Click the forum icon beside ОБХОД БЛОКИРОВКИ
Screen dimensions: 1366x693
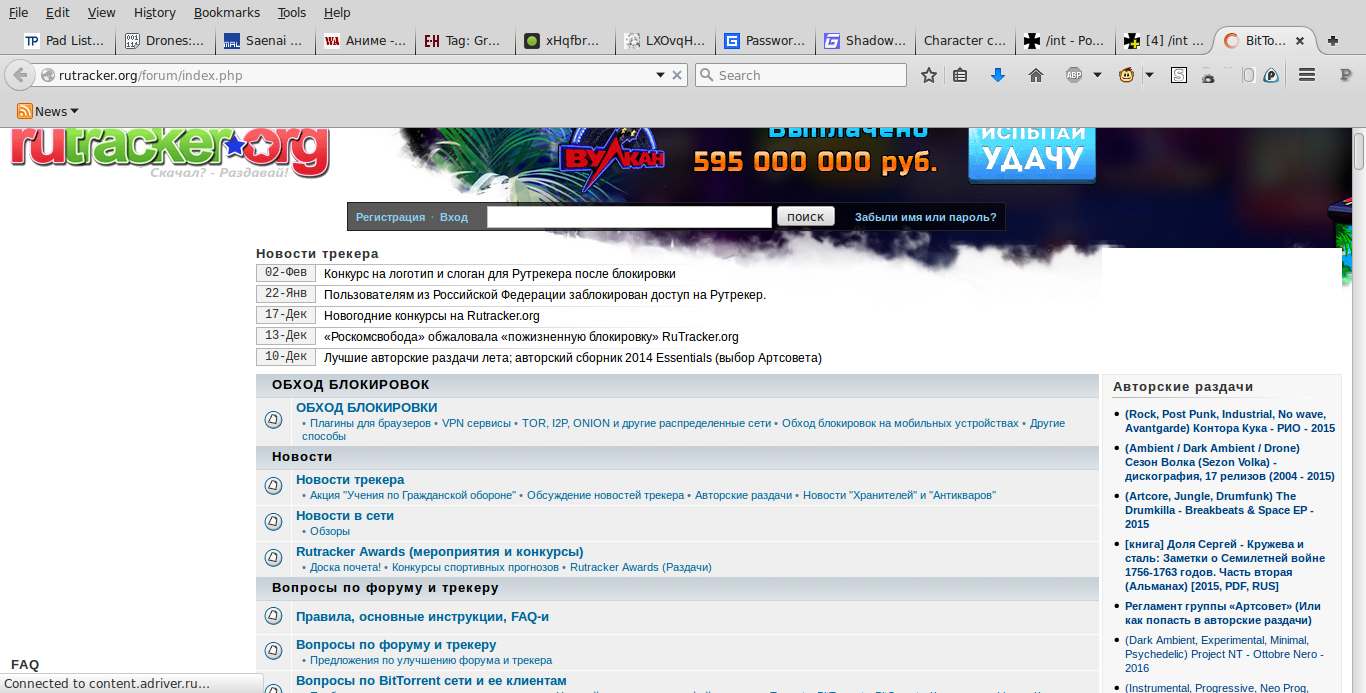pyautogui.click(x=273, y=420)
